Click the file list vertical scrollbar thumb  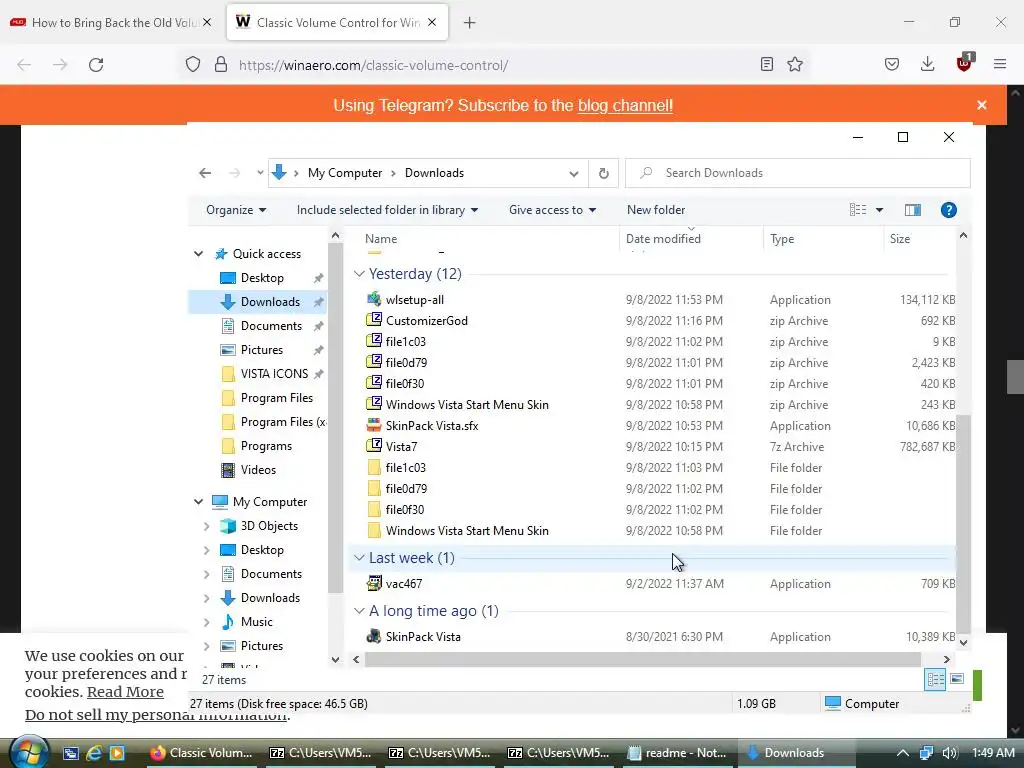pyautogui.click(x=963, y=524)
